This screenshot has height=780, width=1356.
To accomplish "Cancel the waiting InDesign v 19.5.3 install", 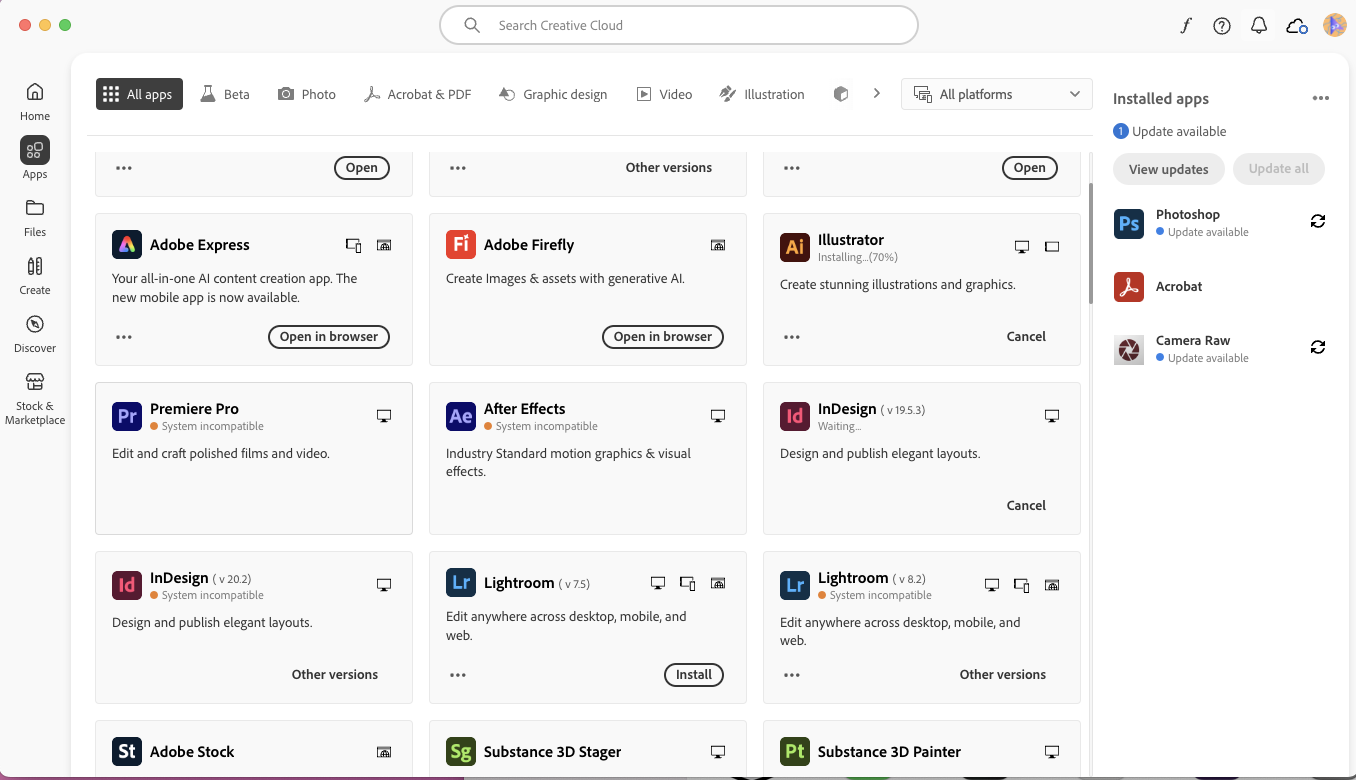I will (x=1026, y=506).
